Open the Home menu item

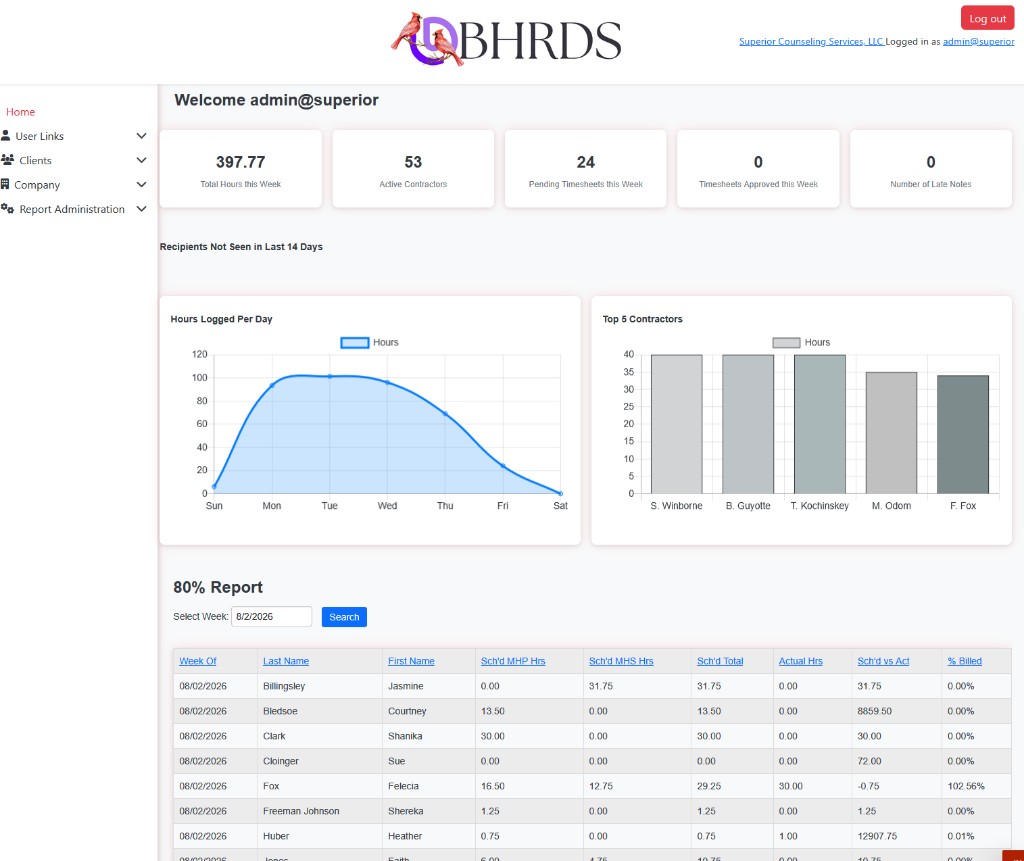click(20, 112)
